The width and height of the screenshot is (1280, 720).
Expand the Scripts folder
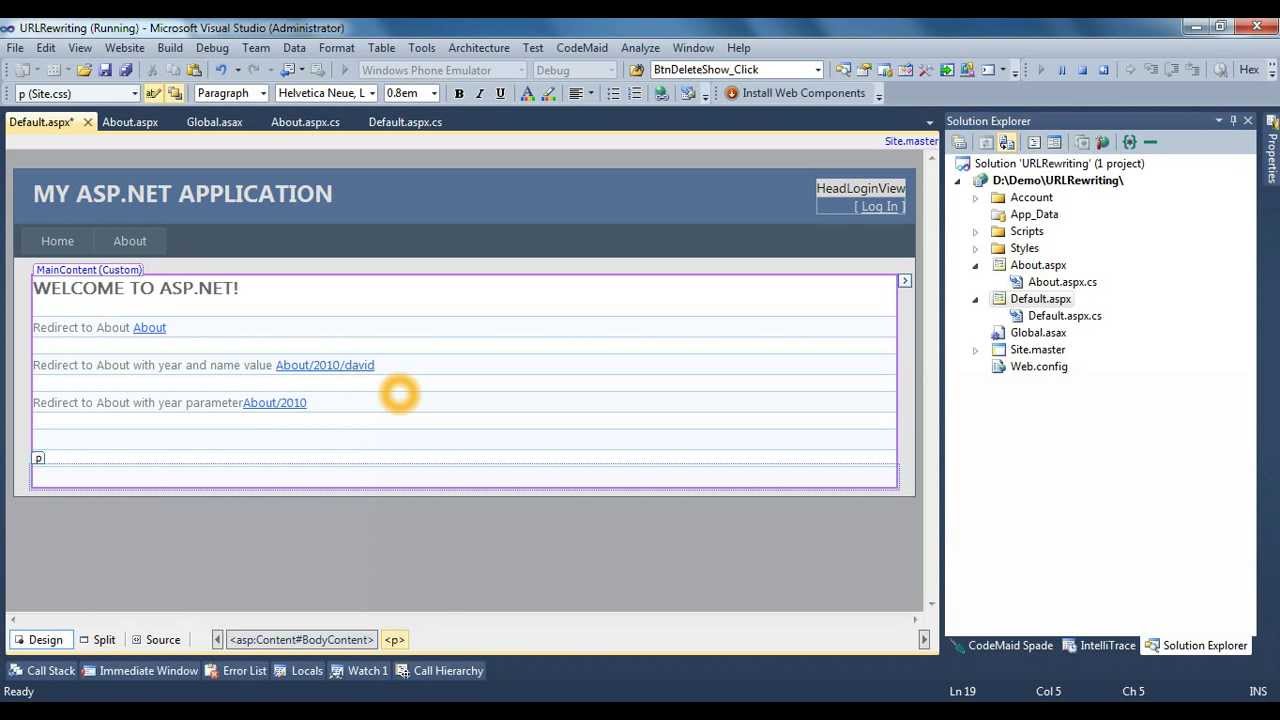click(x=976, y=232)
